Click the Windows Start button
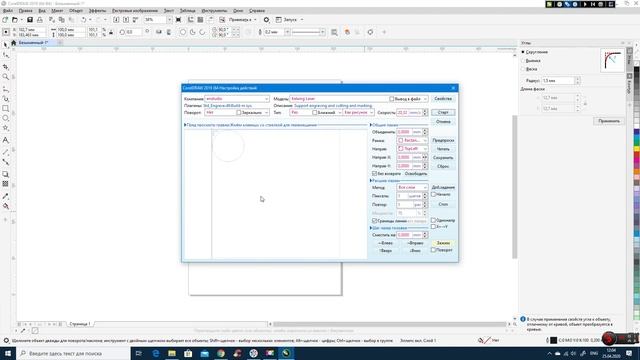 pos(7,353)
